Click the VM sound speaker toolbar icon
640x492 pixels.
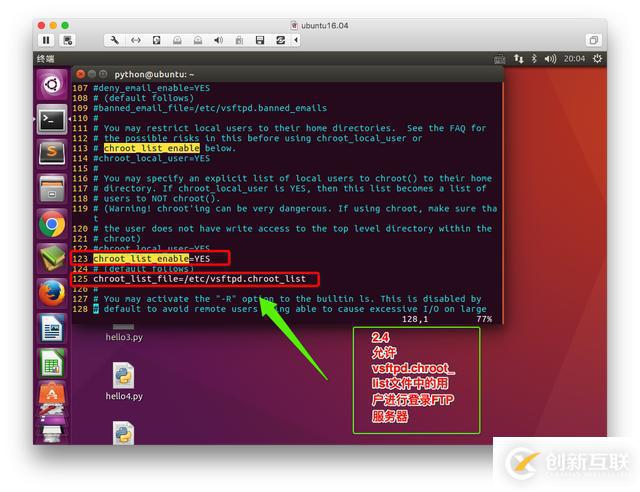tap(219, 40)
